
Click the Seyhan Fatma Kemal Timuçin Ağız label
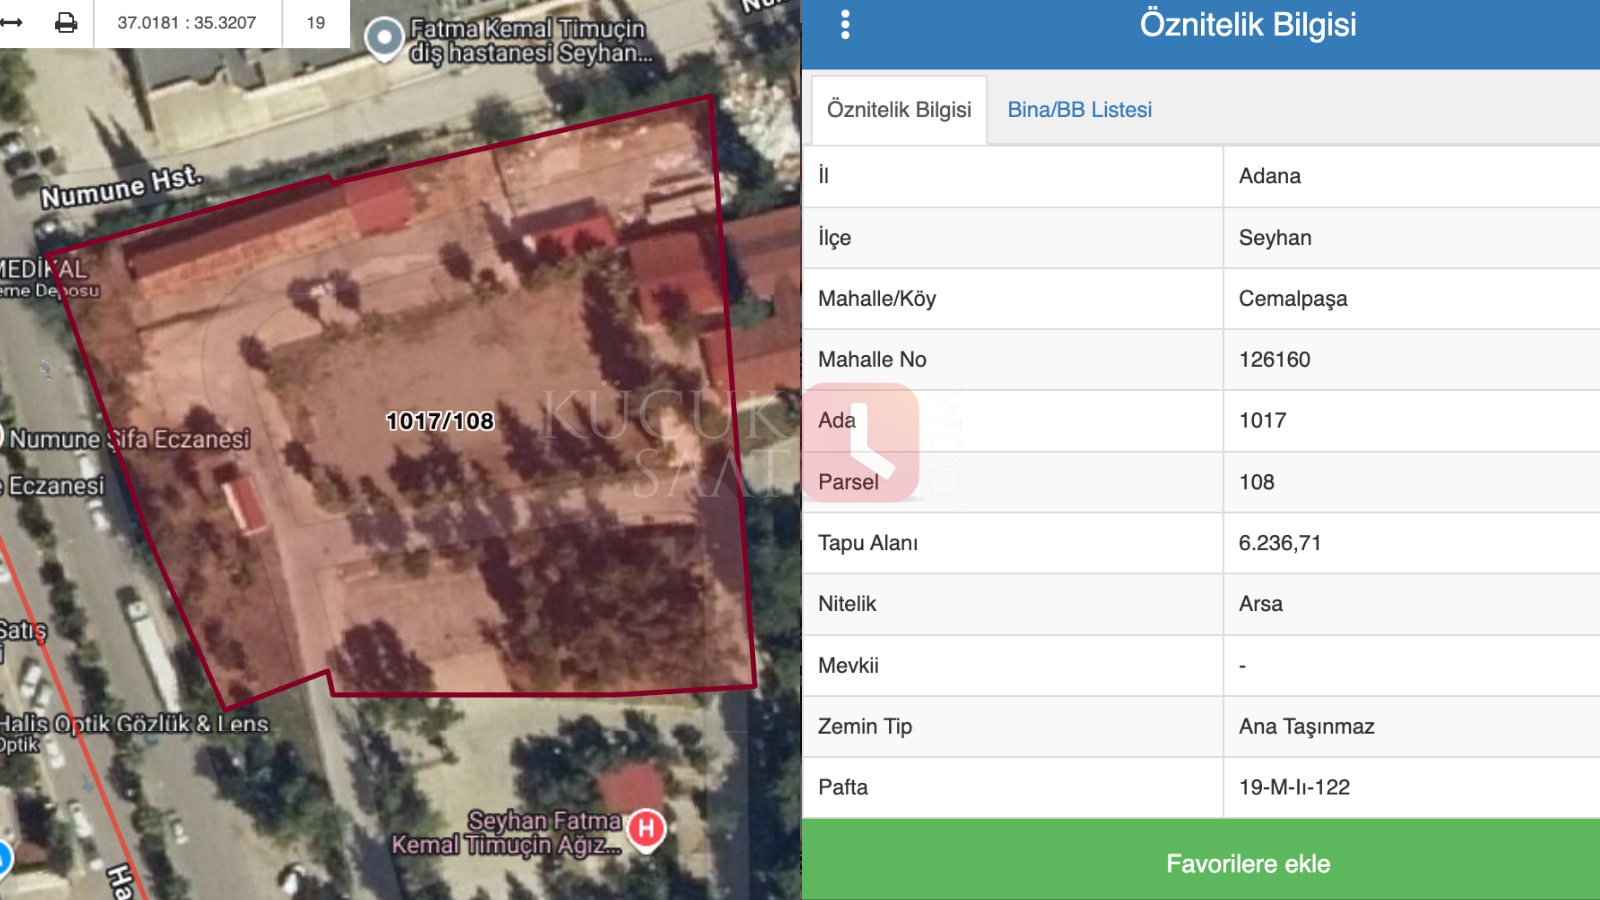pos(506,833)
